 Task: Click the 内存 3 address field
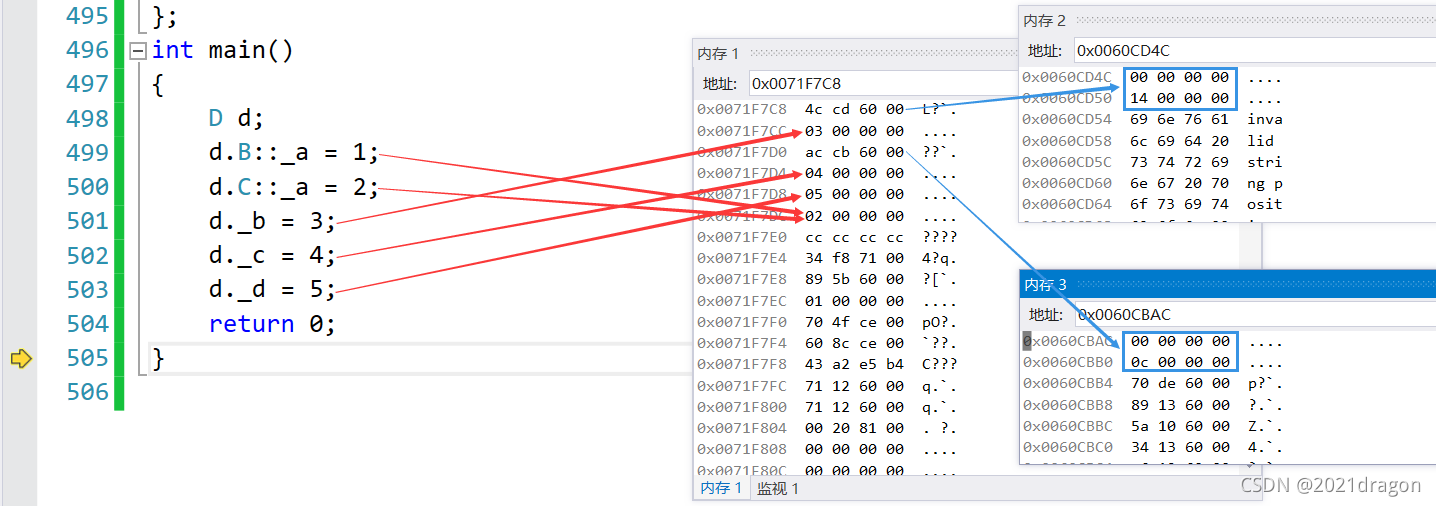coord(1255,314)
